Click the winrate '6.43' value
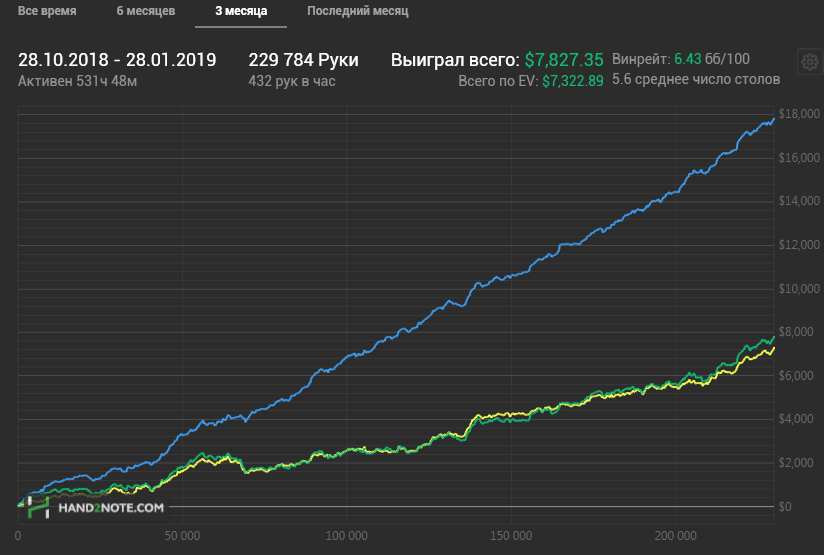 [x=687, y=59]
